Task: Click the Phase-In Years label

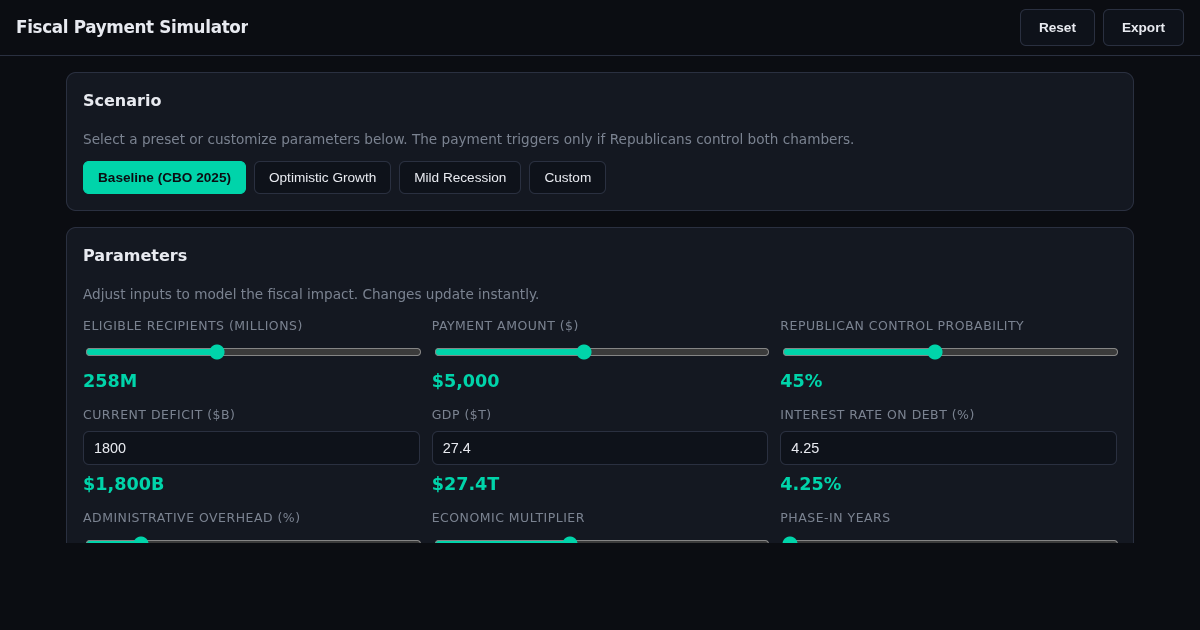Action: tap(835, 518)
